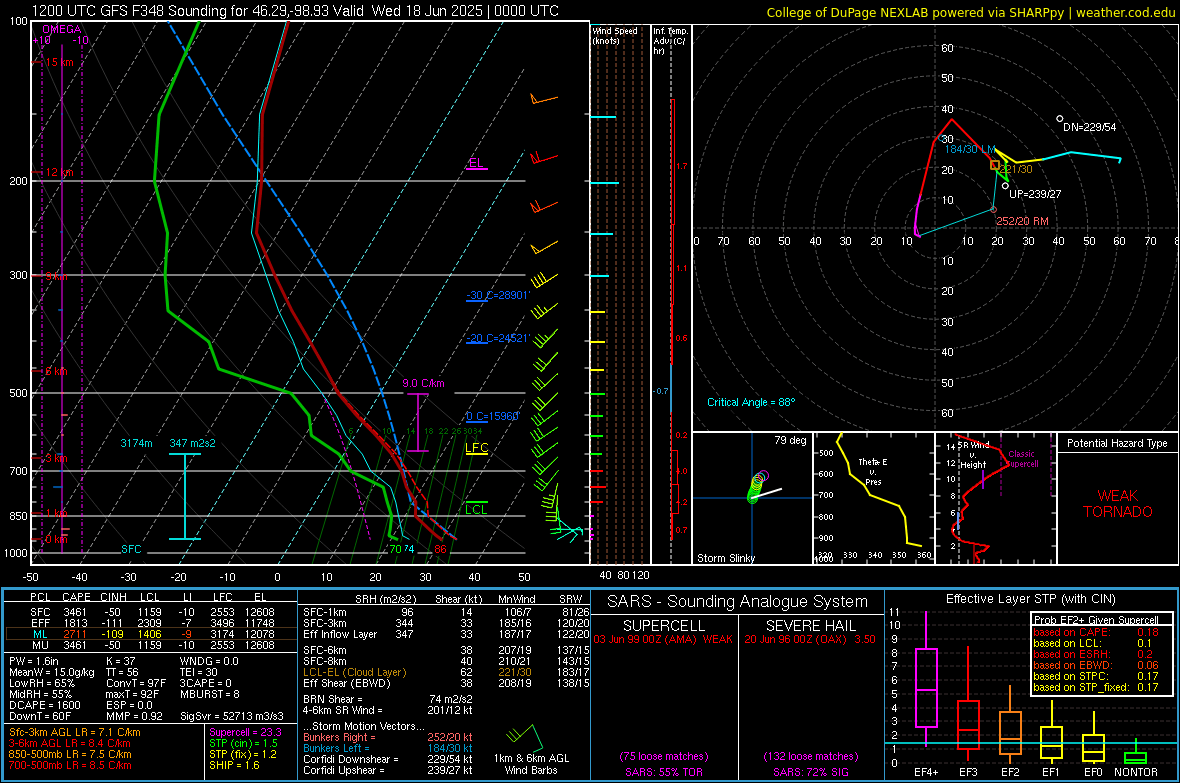This screenshot has width=1180, height=783.
Task: Click the Eff Inflow Layer row
Action: [x=446, y=635]
